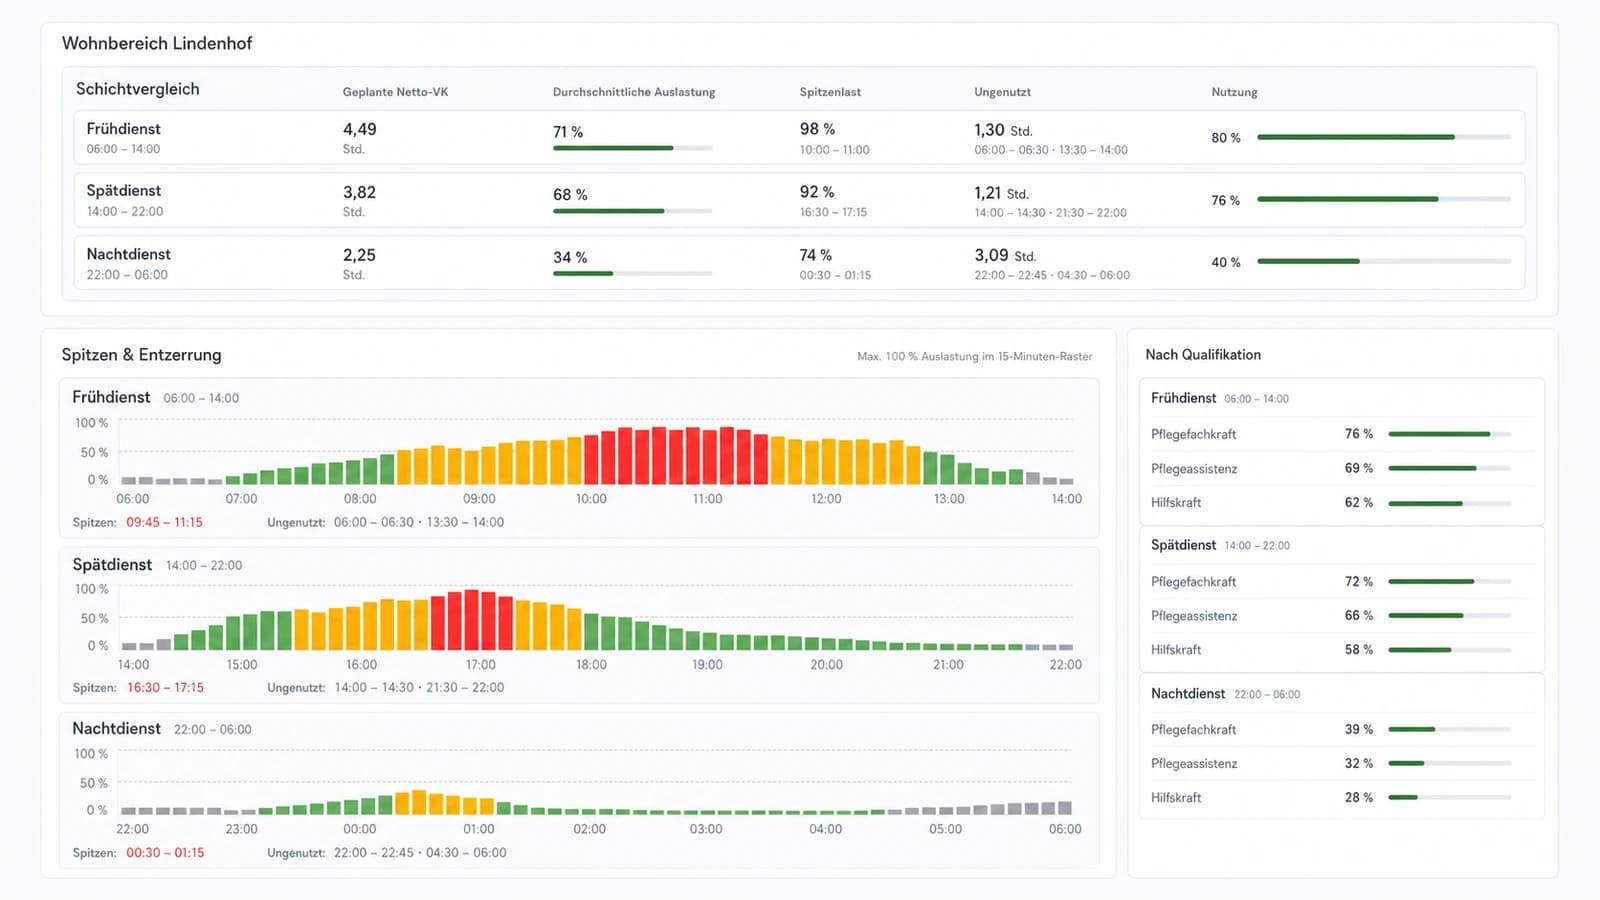Click "22:00 – 22:45 · 04:30 – 06:00" below the Nachtdienst chart

coord(420,853)
